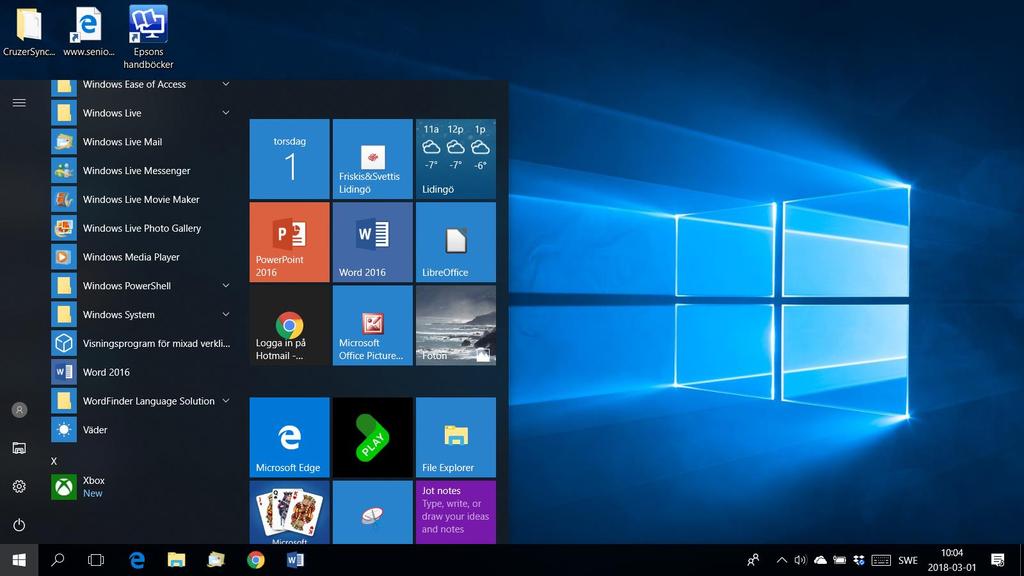
Task: Switch input language from SWE
Action: [x=908, y=560]
